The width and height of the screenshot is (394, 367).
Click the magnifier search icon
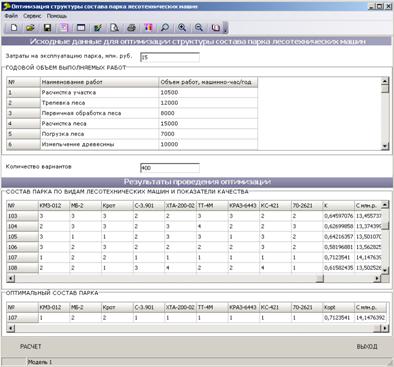[165, 28]
